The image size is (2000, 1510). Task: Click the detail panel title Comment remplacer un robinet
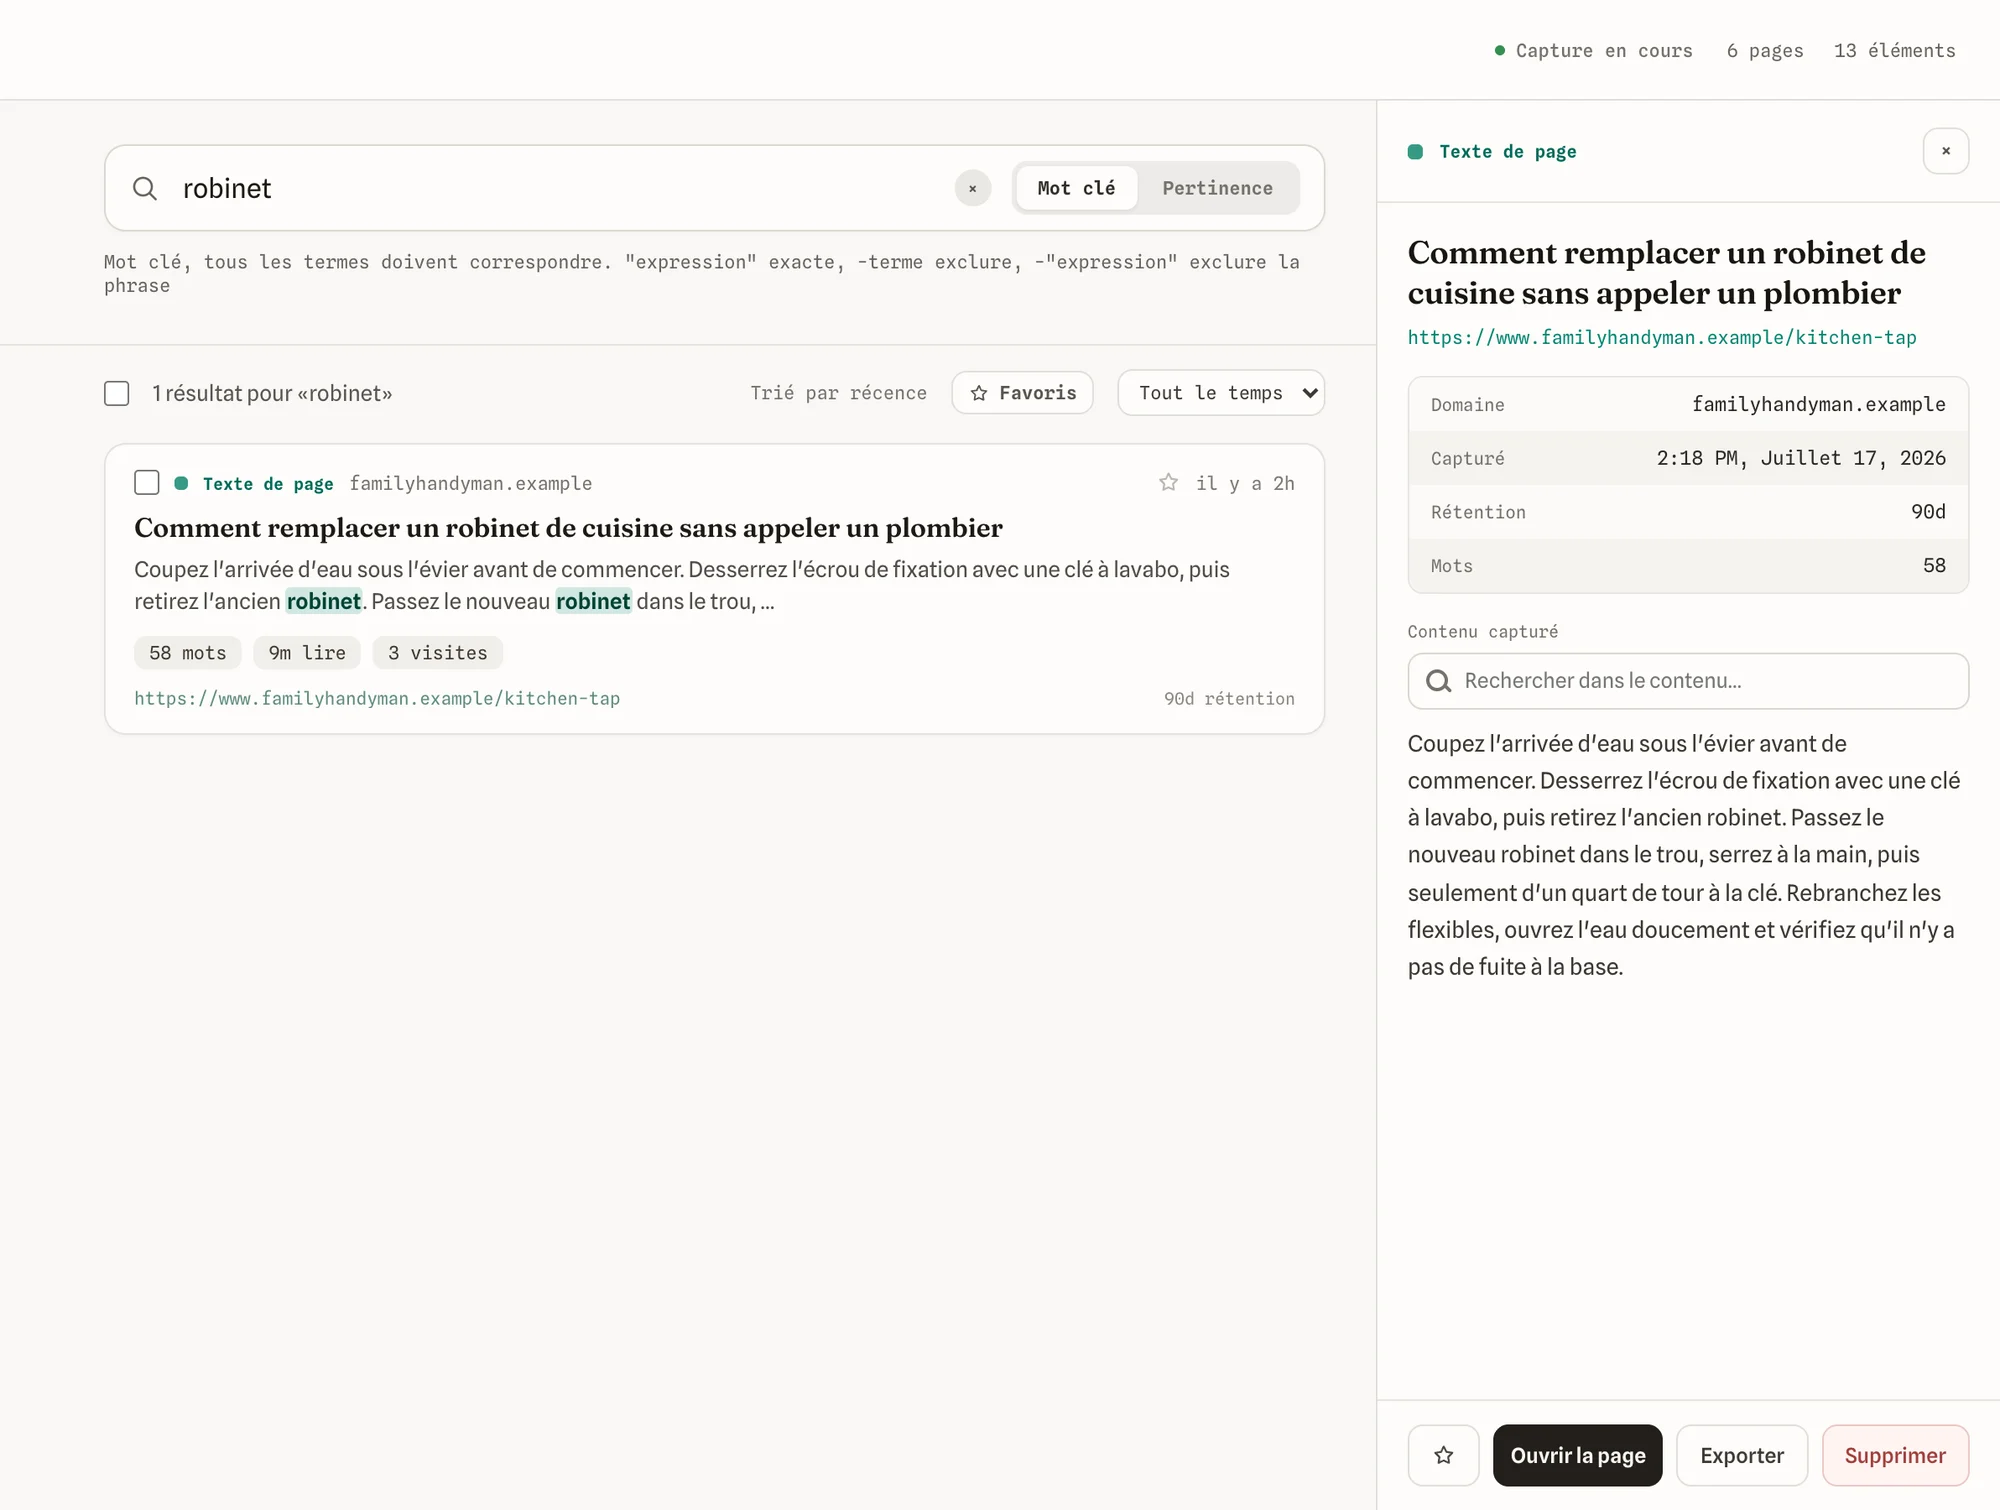pyautogui.click(x=1666, y=273)
